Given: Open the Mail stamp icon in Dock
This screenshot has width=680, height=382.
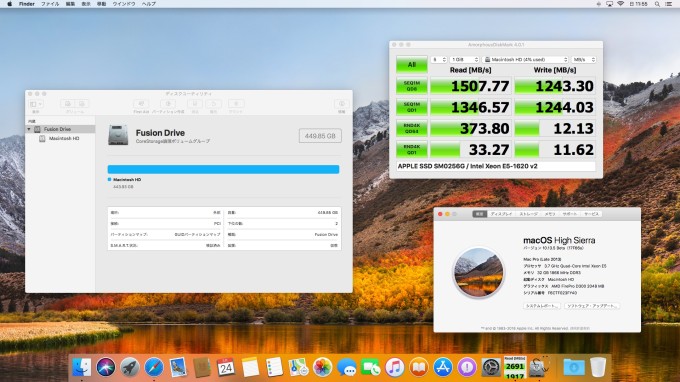Looking at the screenshot, I should click(x=178, y=367).
